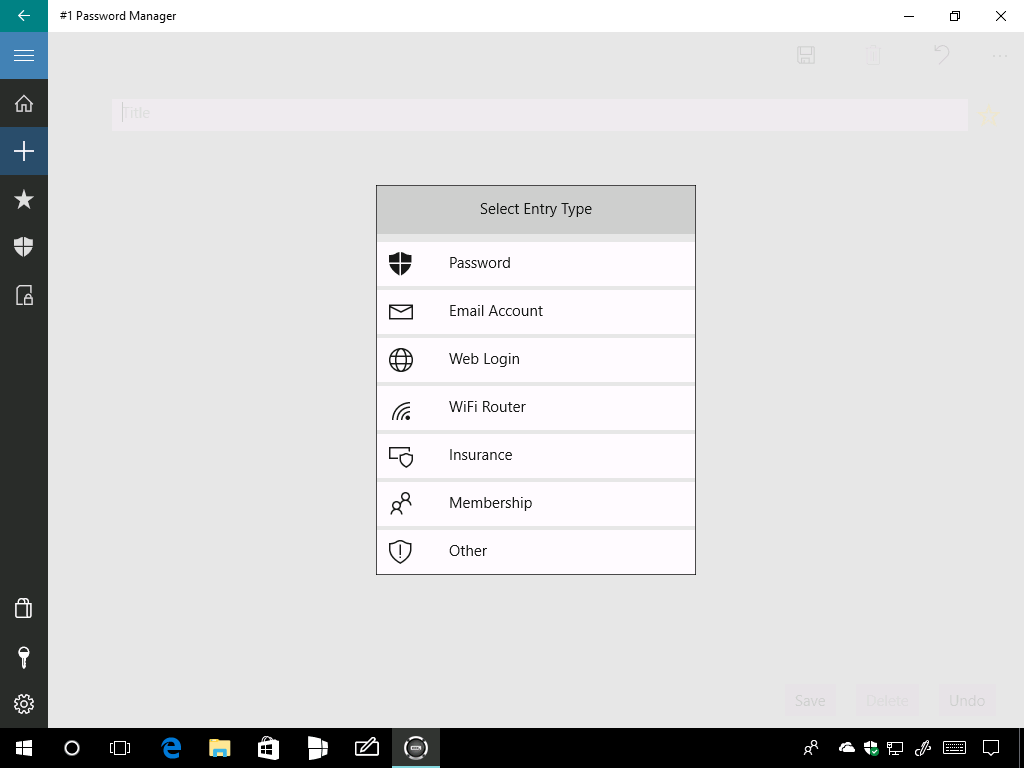
Task: Pick Membership entry type
Action: pos(536,504)
